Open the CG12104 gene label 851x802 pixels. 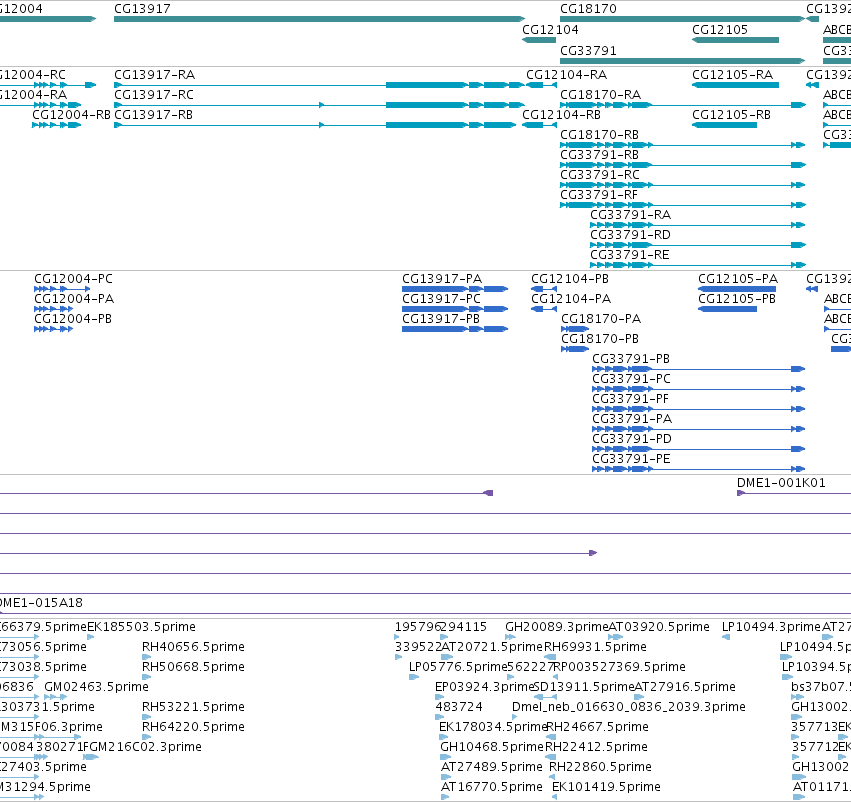pos(550,30)
